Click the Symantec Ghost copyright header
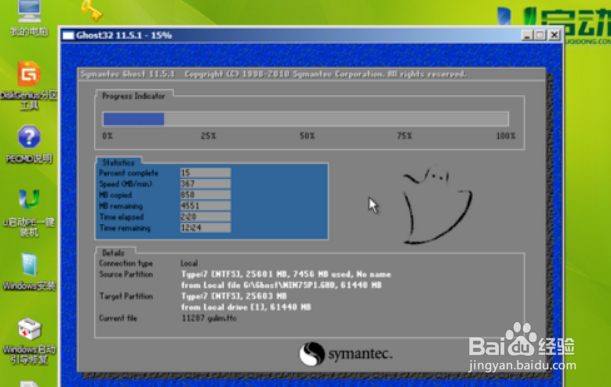This screenshot has width=611, height=387. (273, 74)
